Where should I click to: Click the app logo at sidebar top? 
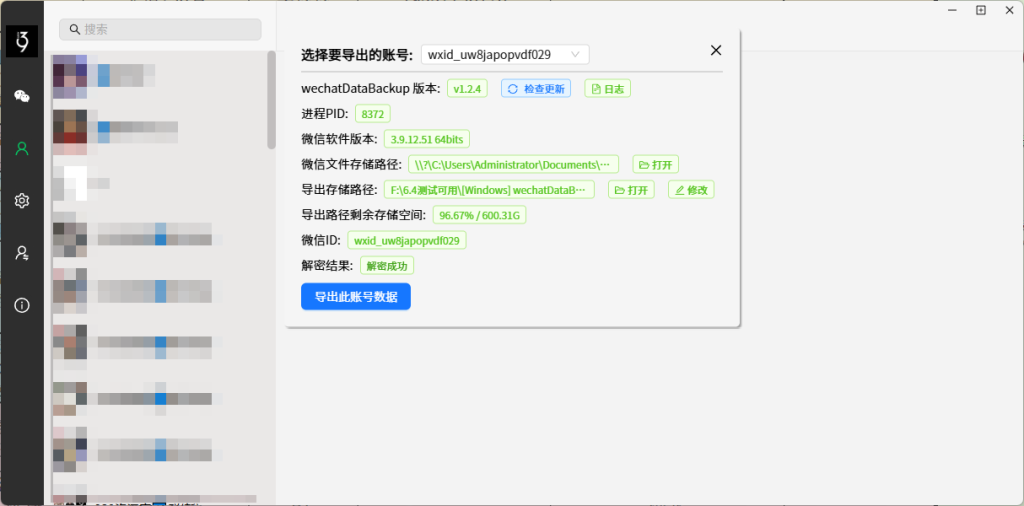click(x=21, y=41)
